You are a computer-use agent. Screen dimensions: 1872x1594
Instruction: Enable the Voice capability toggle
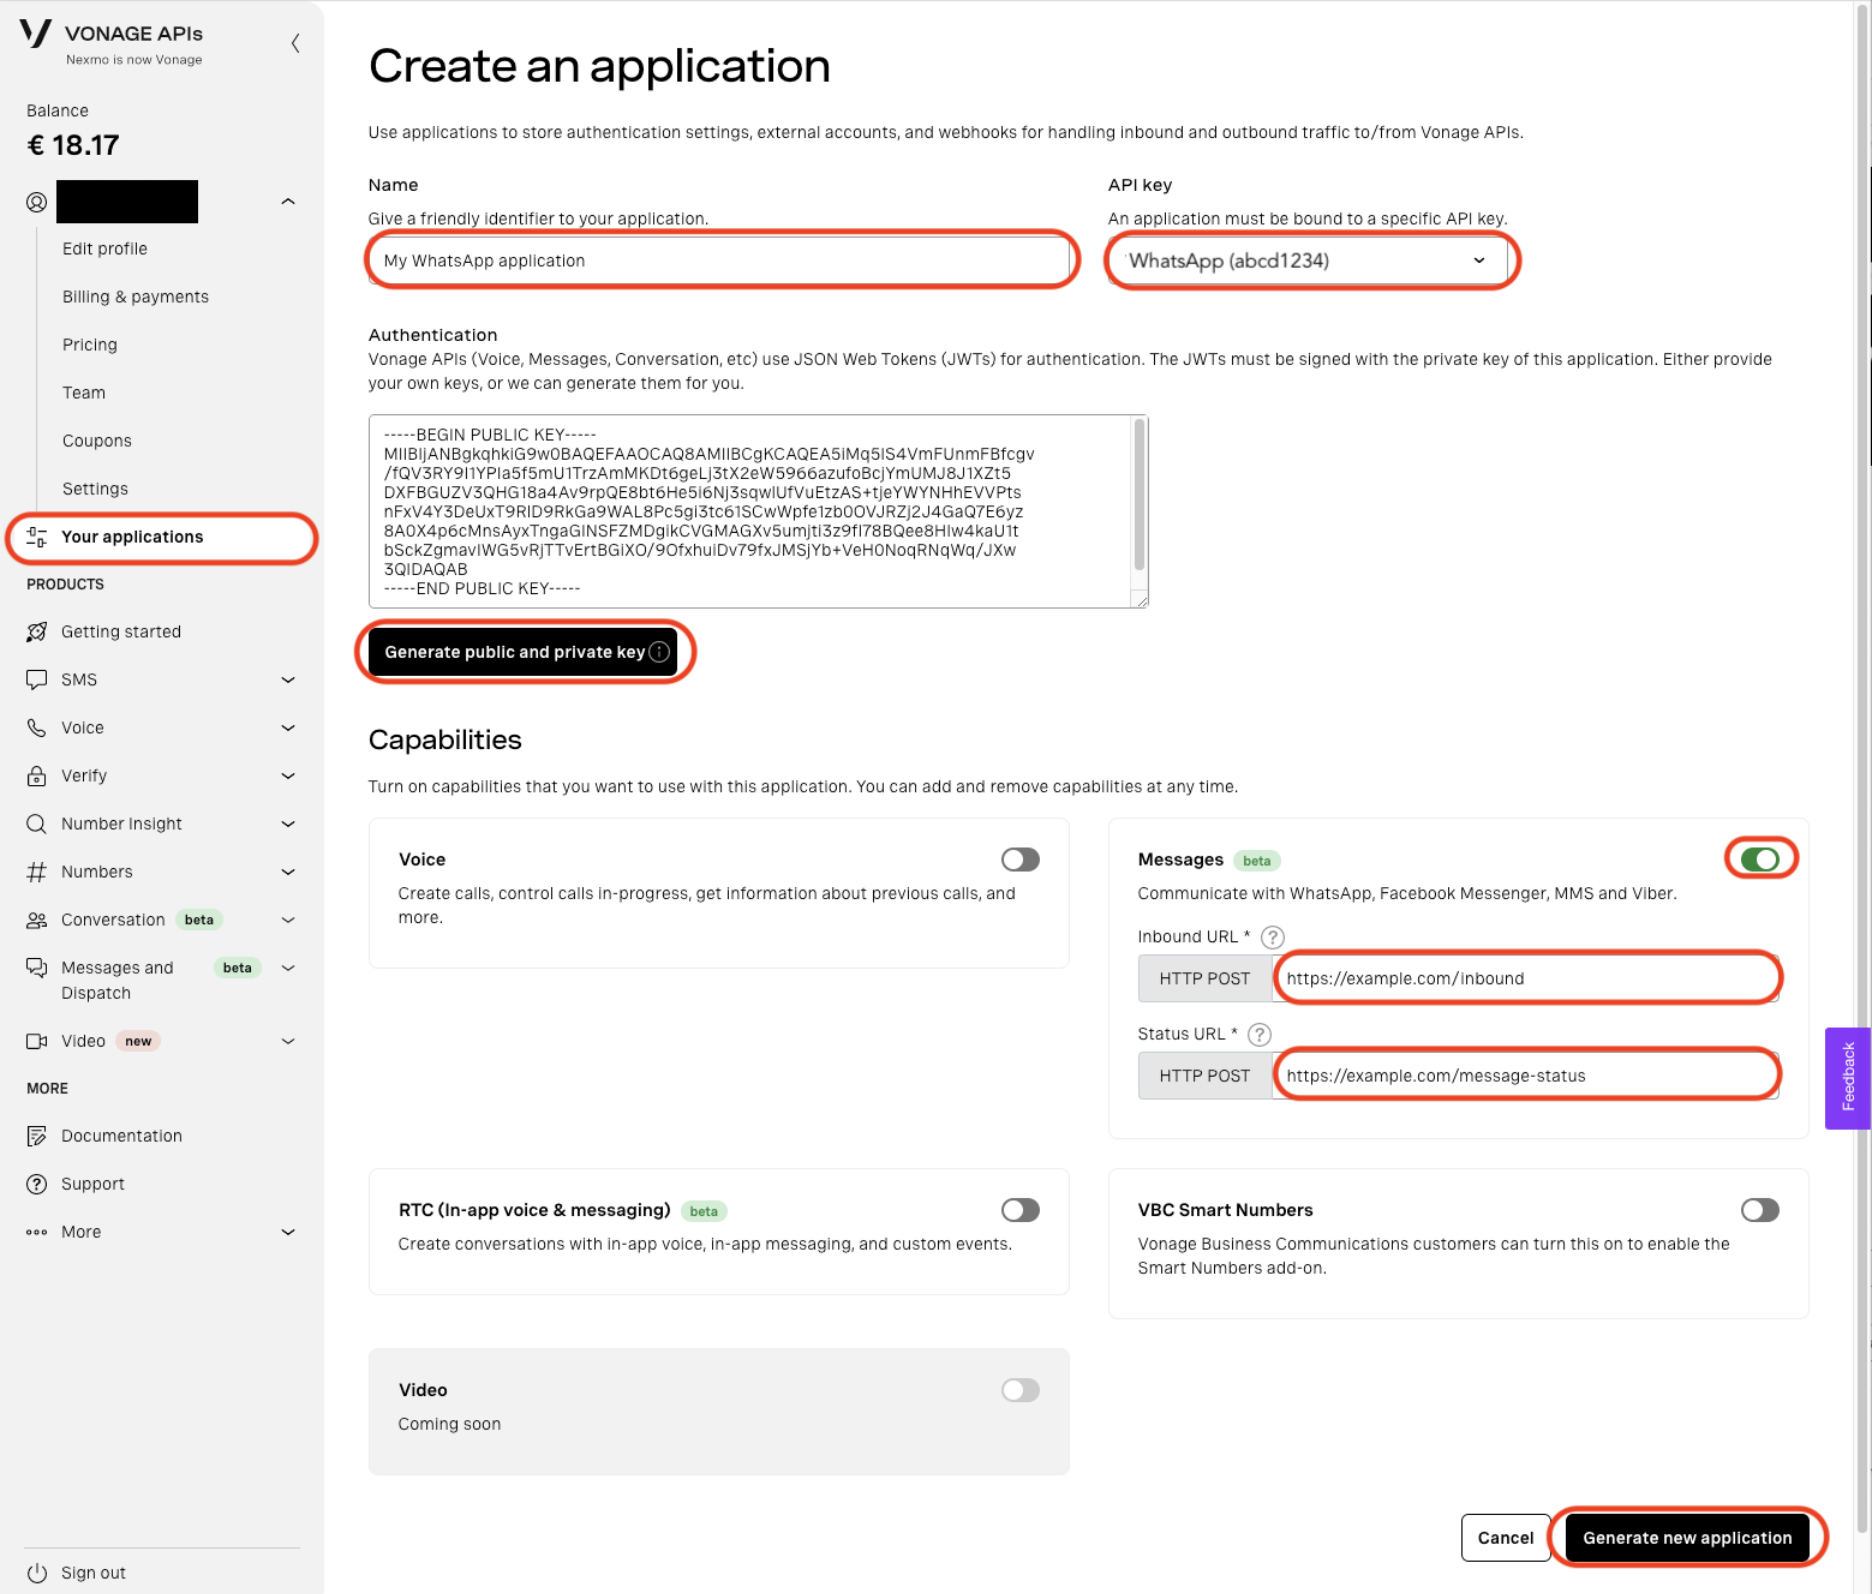pos(1020,859)
